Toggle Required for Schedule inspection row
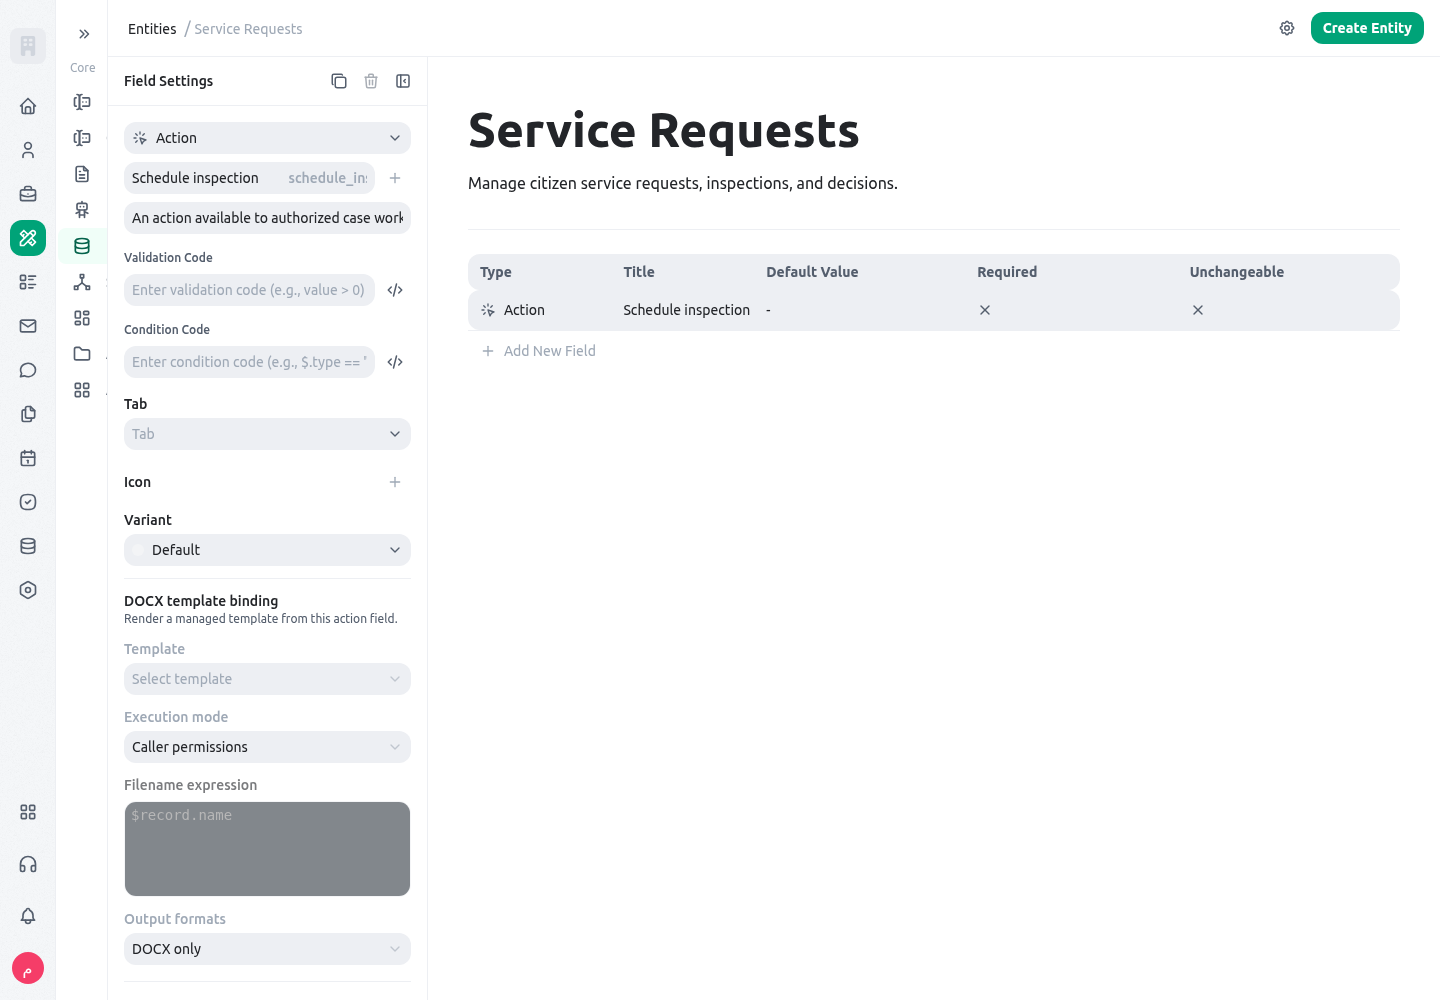1440x1000 pixels. (x=985, y=310)
